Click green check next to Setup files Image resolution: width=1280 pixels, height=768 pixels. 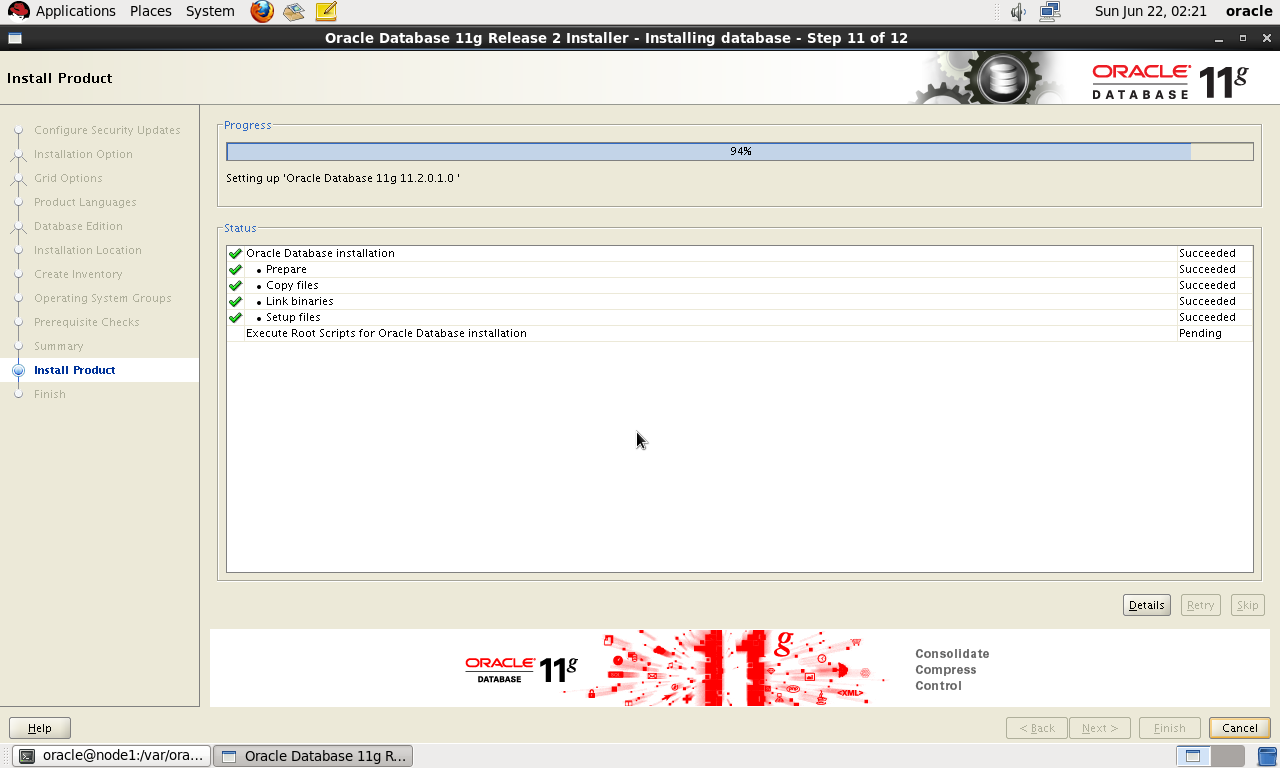coord(235,318)
